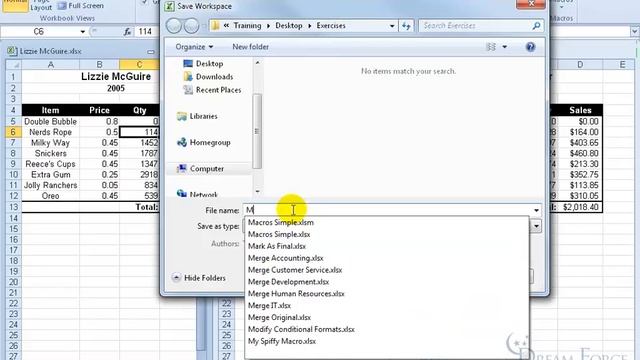Click the Lizzie McGuire title cell
Image resolution: width=640 pixels, height=360 pixels.
[x=116, y=77]
